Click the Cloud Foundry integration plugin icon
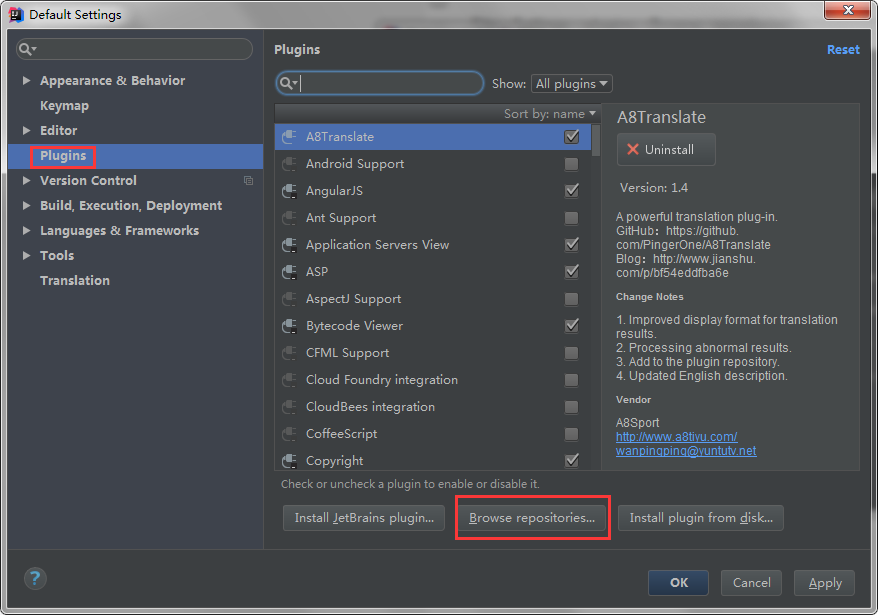878x615 pixels. [x=291, y=379]
